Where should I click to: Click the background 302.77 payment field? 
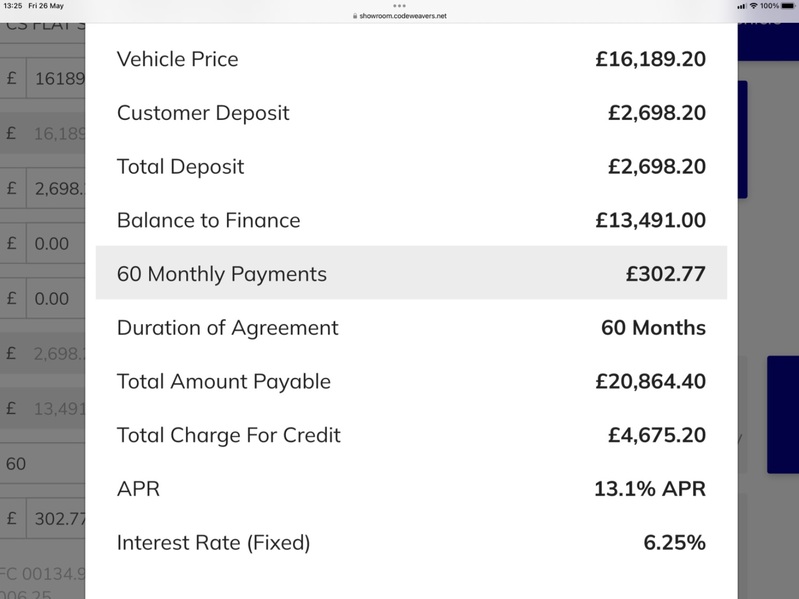tap(56, 519)
